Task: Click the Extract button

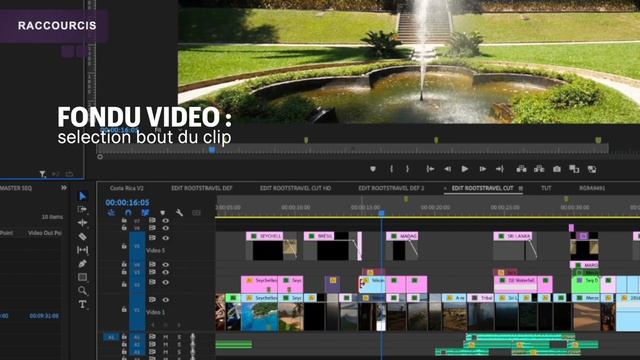Action: (539, 169)
